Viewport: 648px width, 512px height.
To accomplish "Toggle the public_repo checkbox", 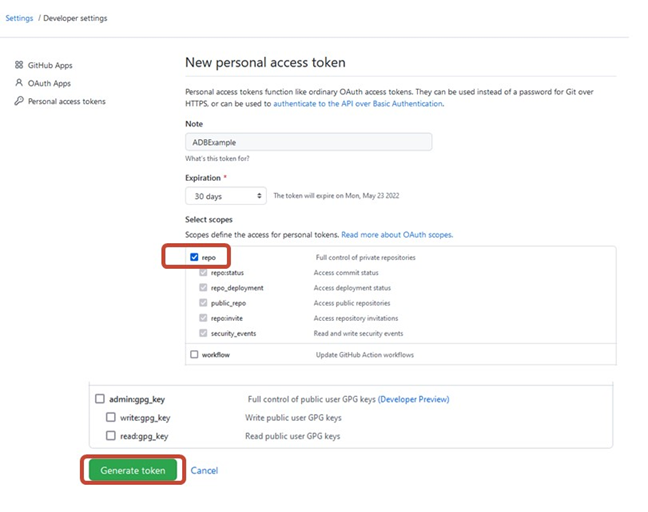I will (204, 302).
